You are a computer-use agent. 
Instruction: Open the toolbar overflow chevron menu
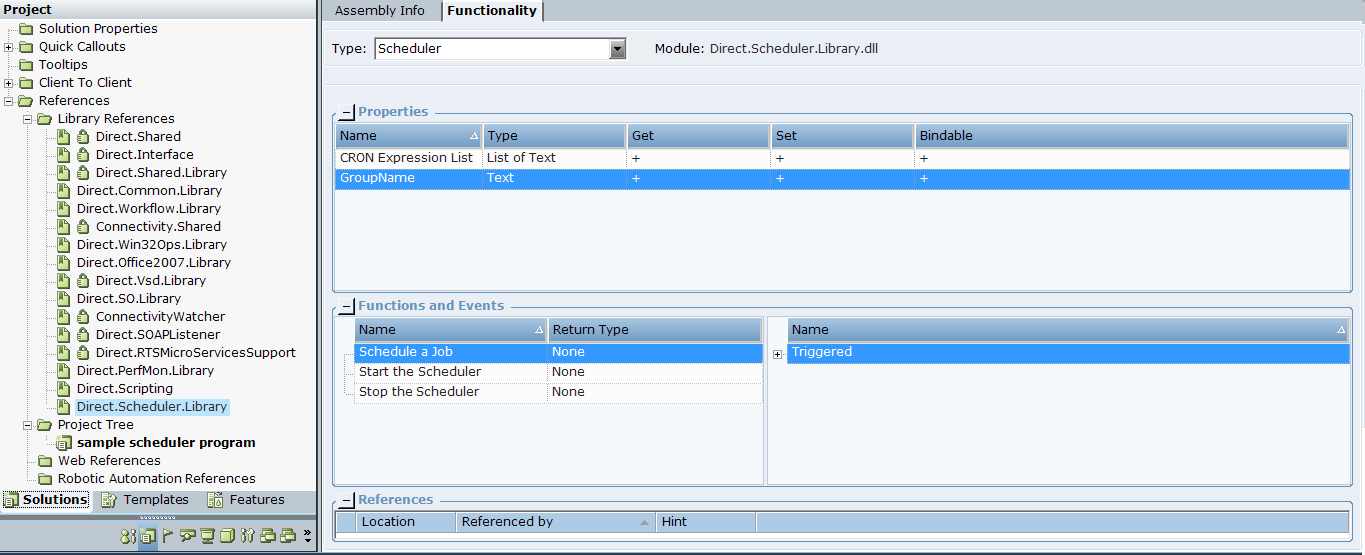click(x=307, y=536)
